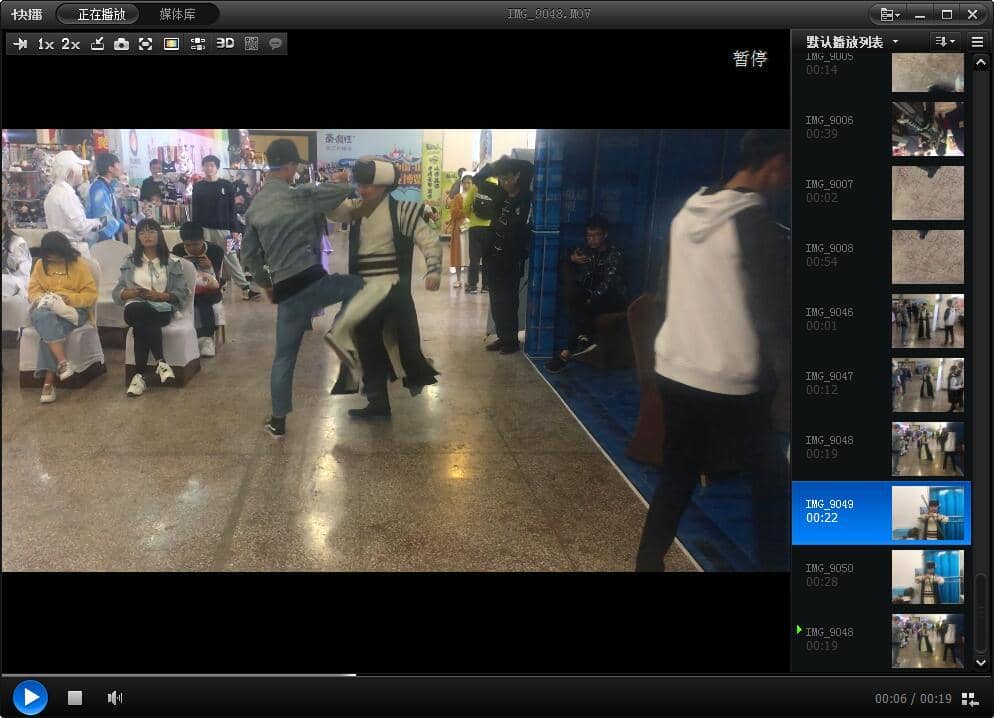Take a snapshot with the camera icon
Image resolution: width=994 pixels, height=718 pixels.
coord(121,44)
